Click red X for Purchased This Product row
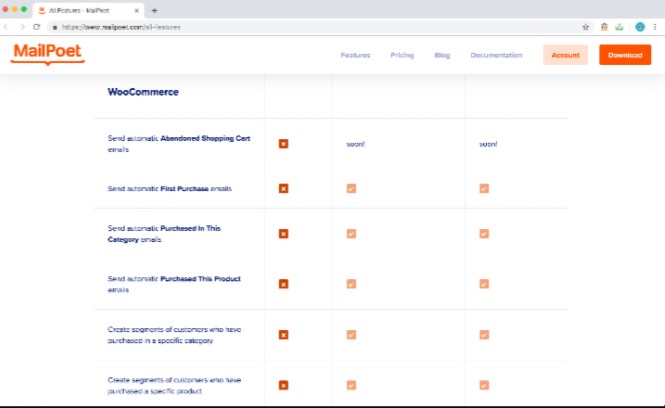Viewport: 665px width, 408px height. (x=283, y=284)
